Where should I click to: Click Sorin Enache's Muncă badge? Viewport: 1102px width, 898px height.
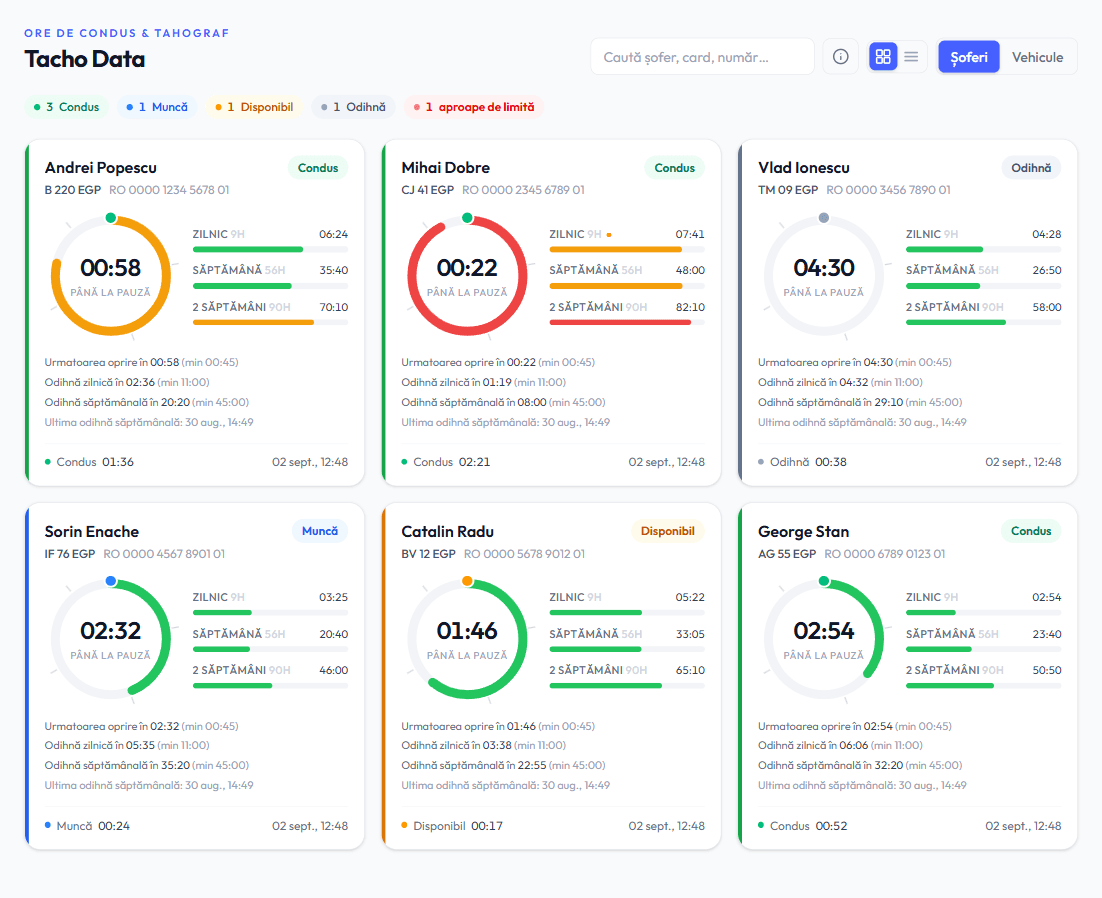click(320, 531)
